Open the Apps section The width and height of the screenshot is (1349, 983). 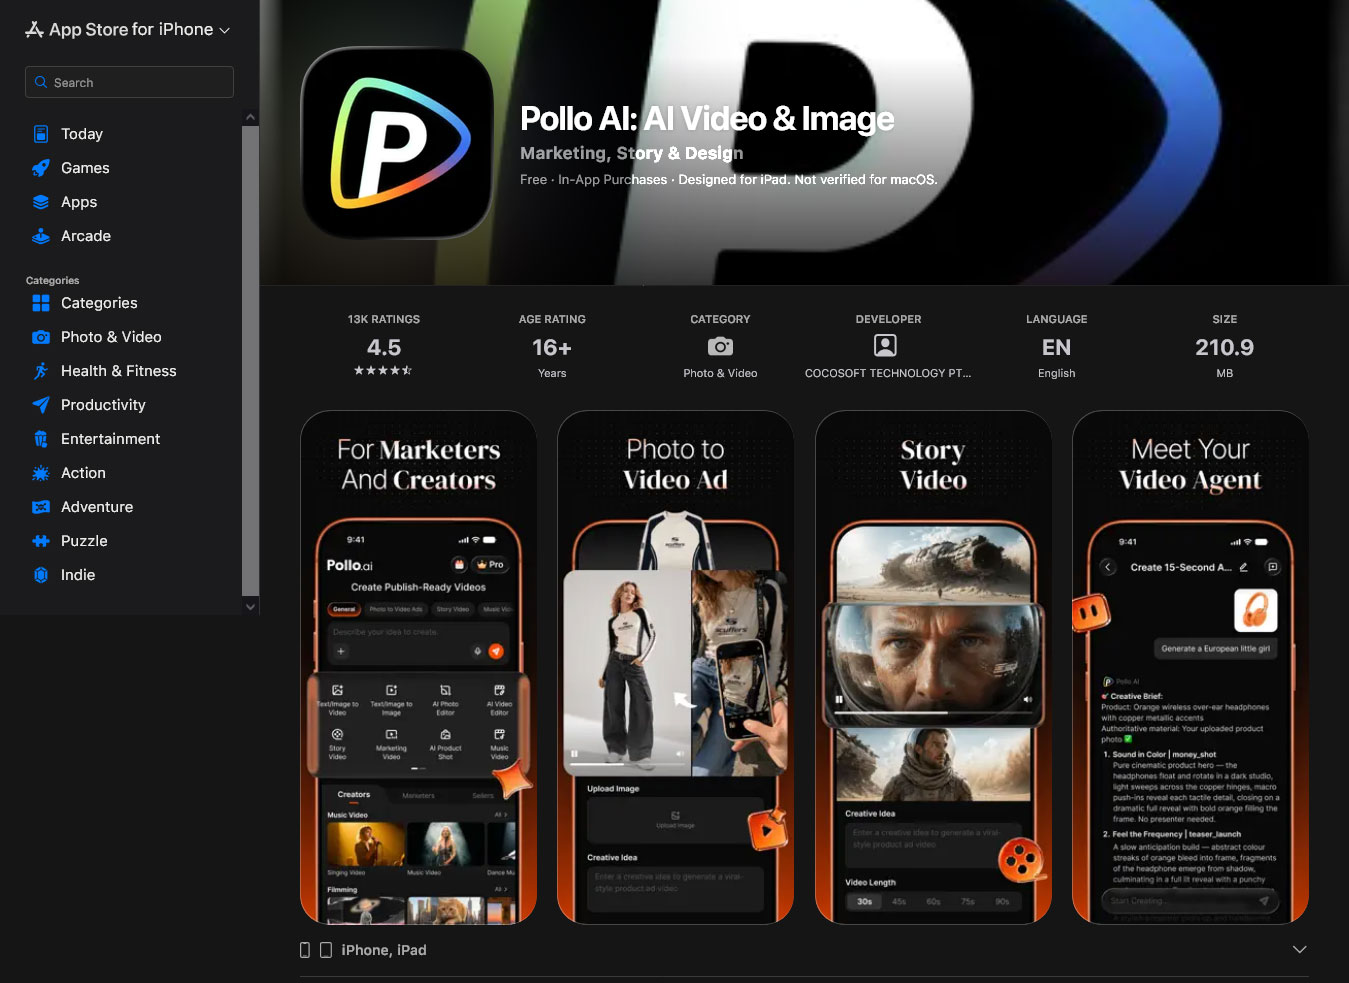[79, 202]
